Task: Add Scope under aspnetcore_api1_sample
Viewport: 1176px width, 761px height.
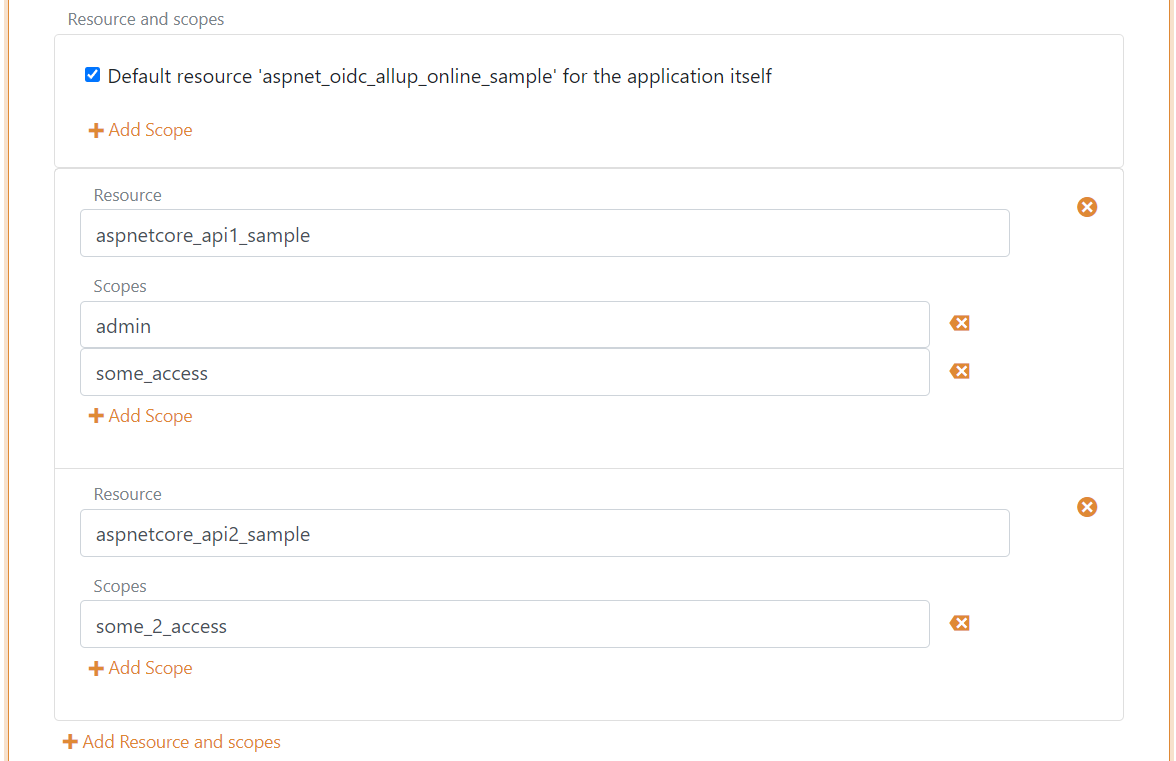Action: coord(141,415)
